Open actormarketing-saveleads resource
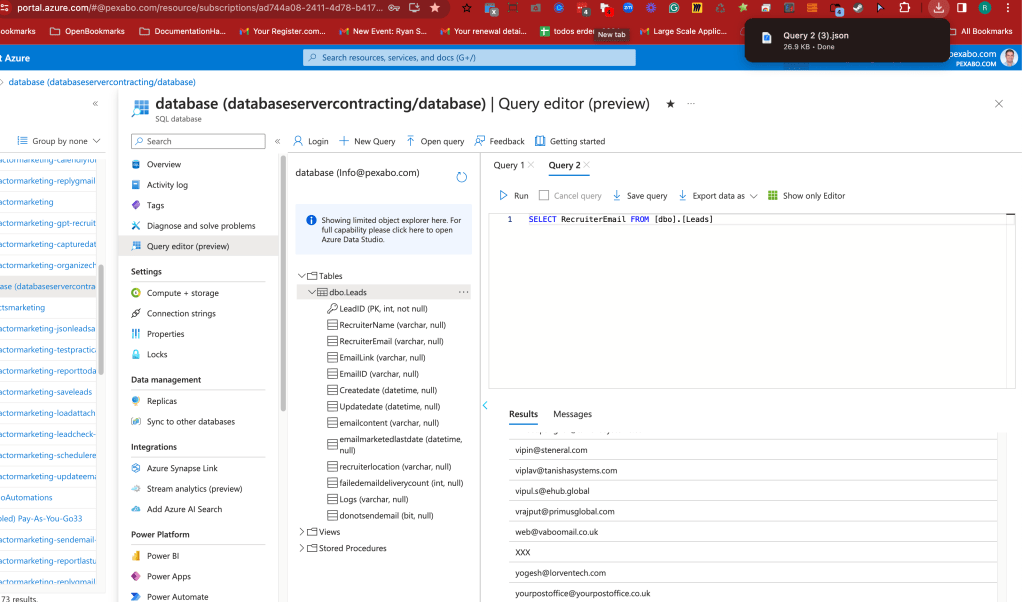1022x602 pixels. point(48,392)
